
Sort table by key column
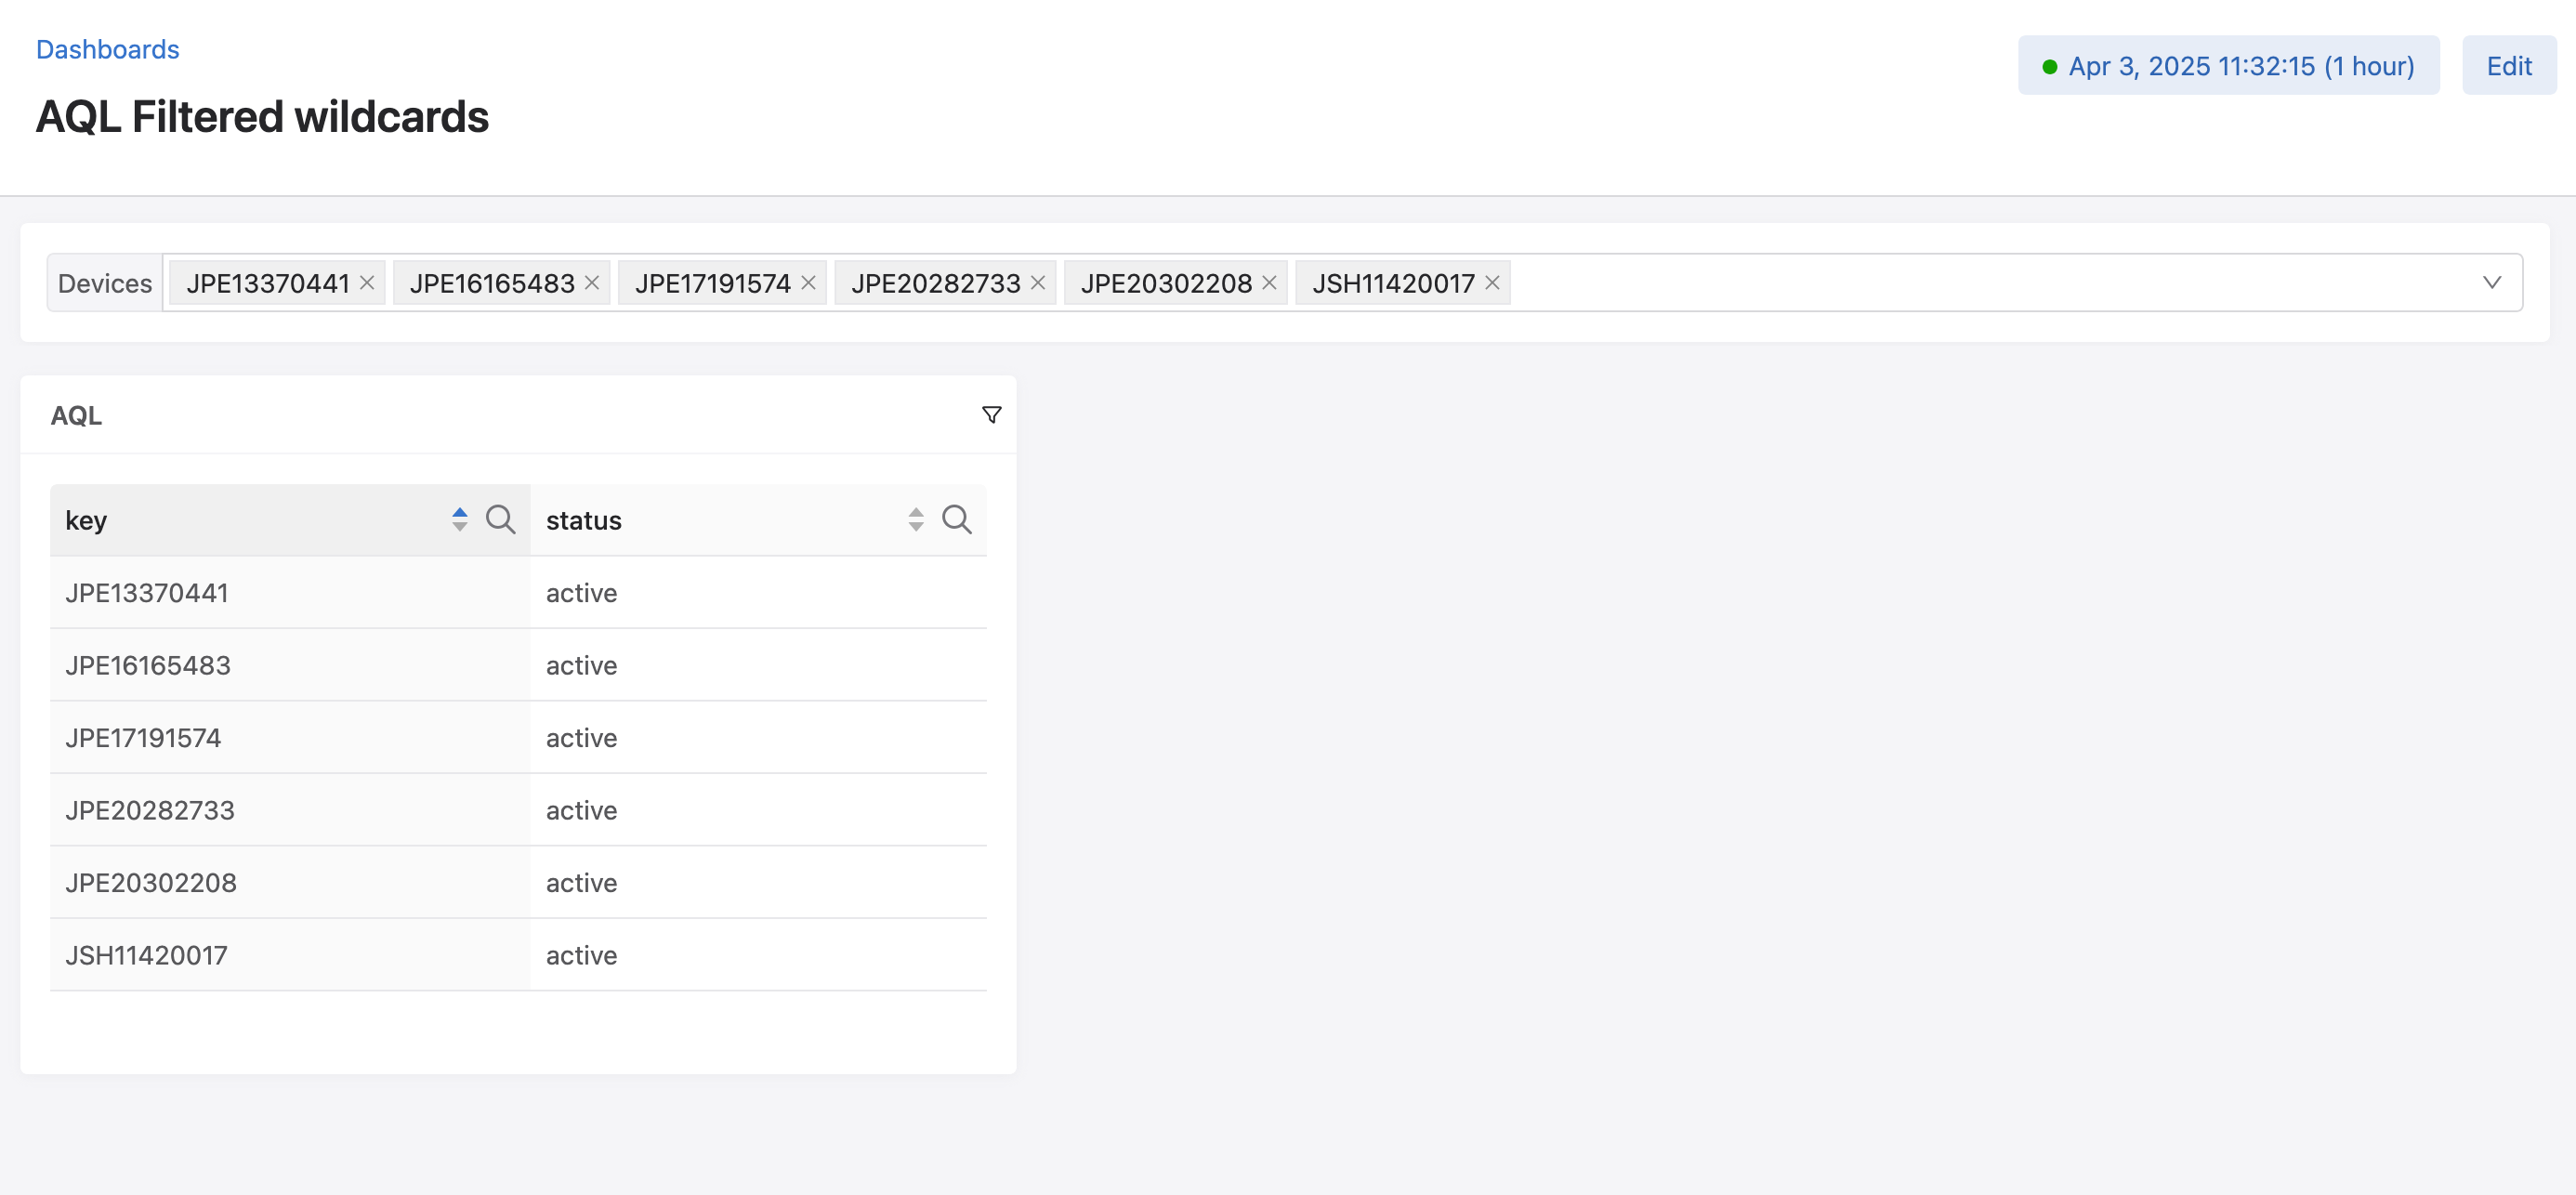pos(459,519)
